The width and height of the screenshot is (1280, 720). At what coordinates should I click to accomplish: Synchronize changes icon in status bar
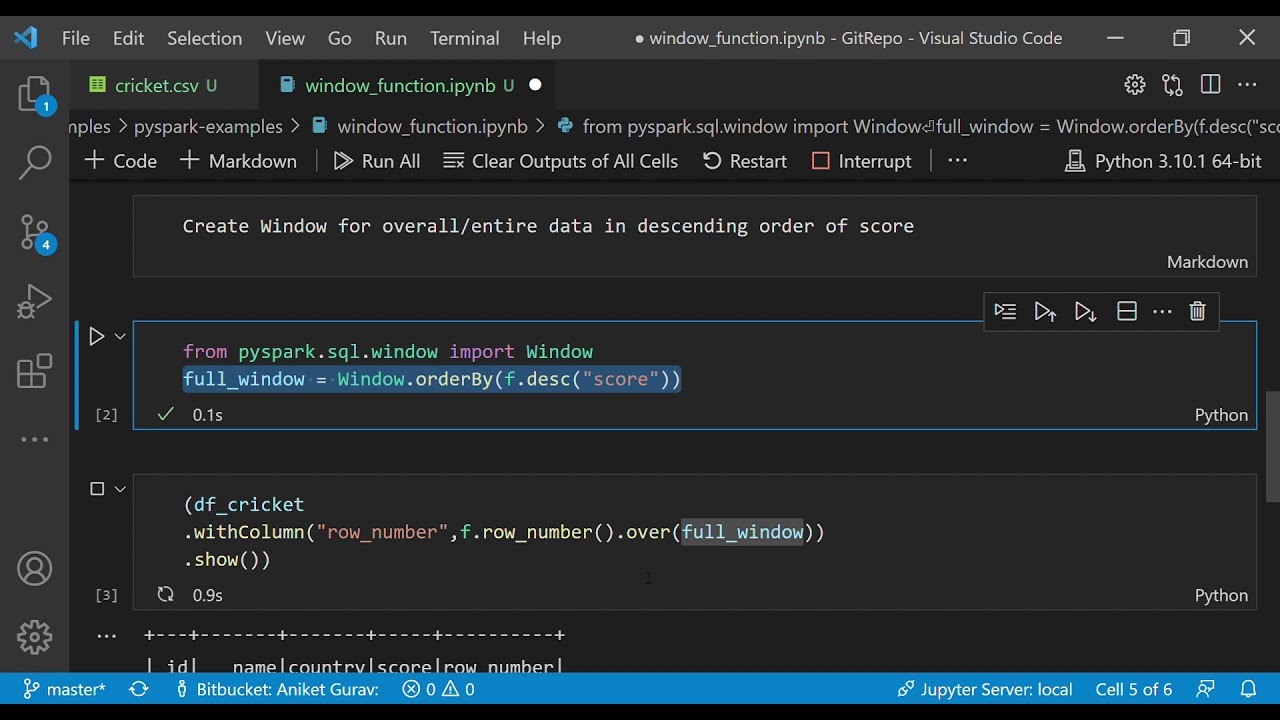tap(138, 689)
